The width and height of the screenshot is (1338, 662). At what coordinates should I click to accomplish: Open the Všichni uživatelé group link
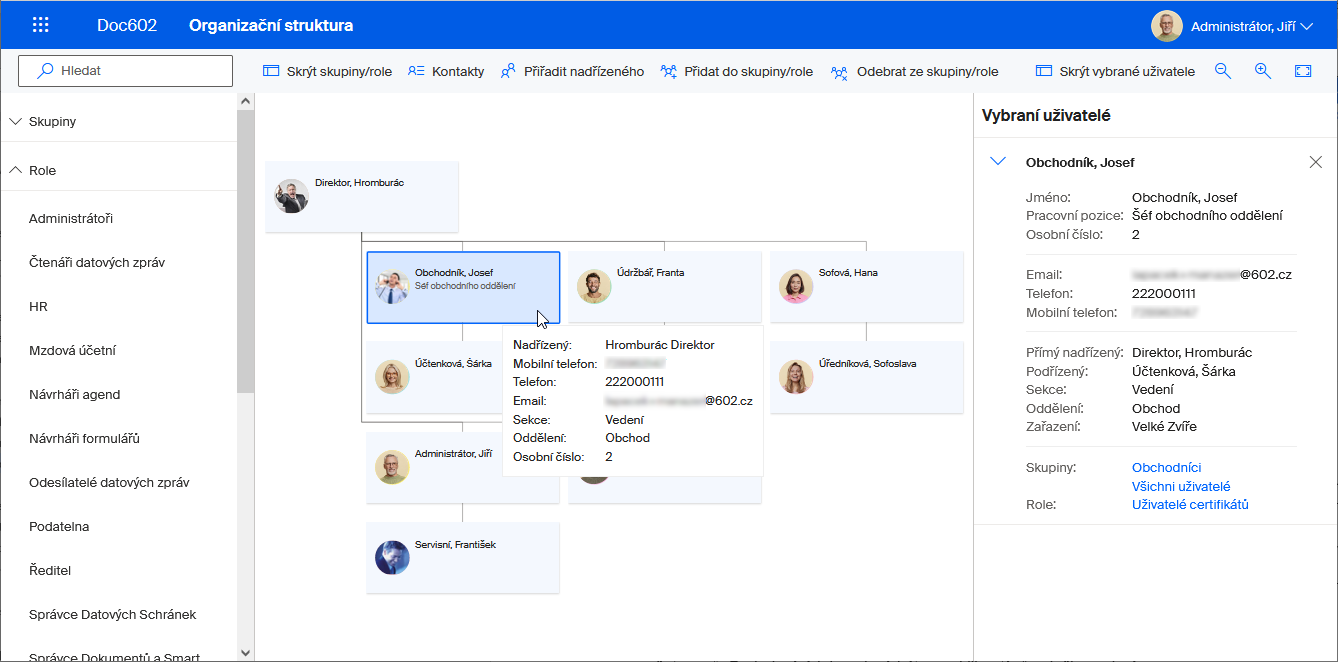1181,486
